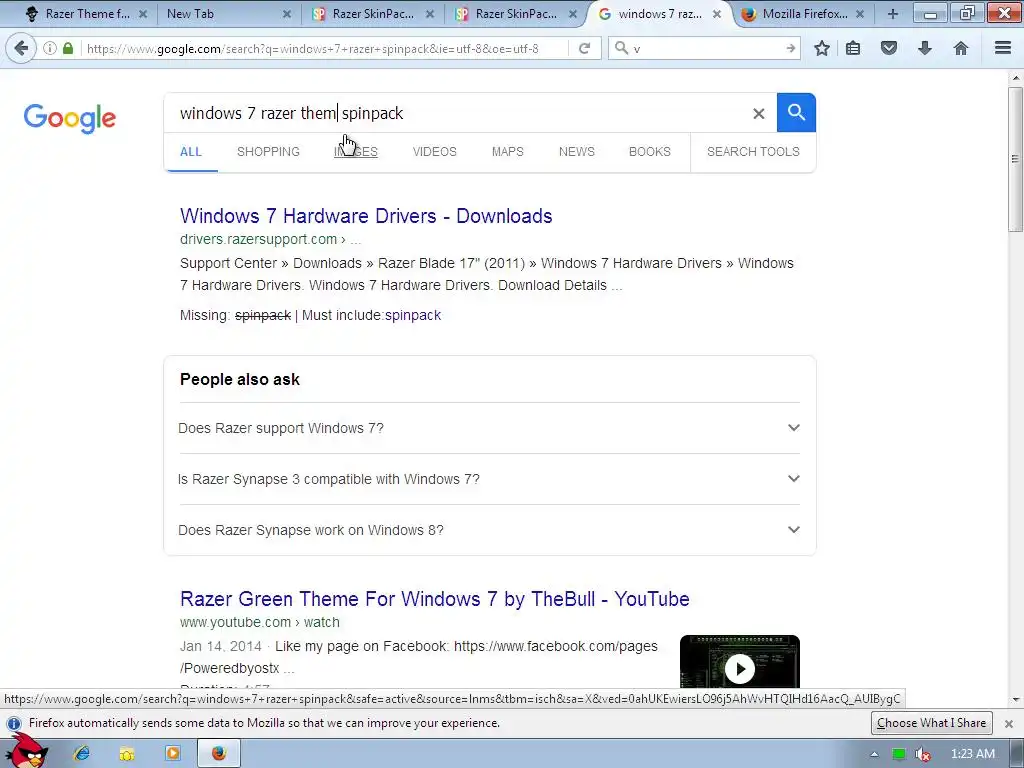Open Firefox downloads arrow icon
The image size is (1024, 768).
coord(925,48)
